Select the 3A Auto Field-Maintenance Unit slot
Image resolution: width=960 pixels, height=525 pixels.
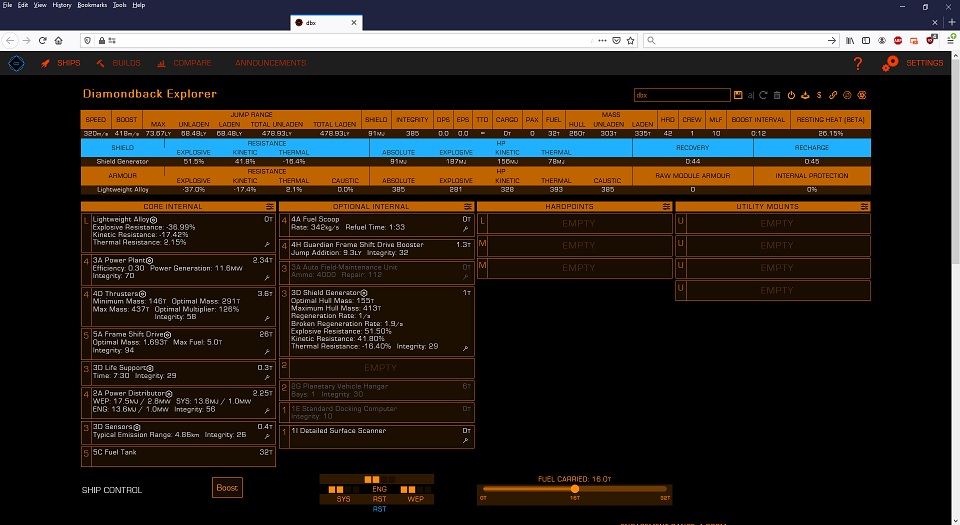377,272
